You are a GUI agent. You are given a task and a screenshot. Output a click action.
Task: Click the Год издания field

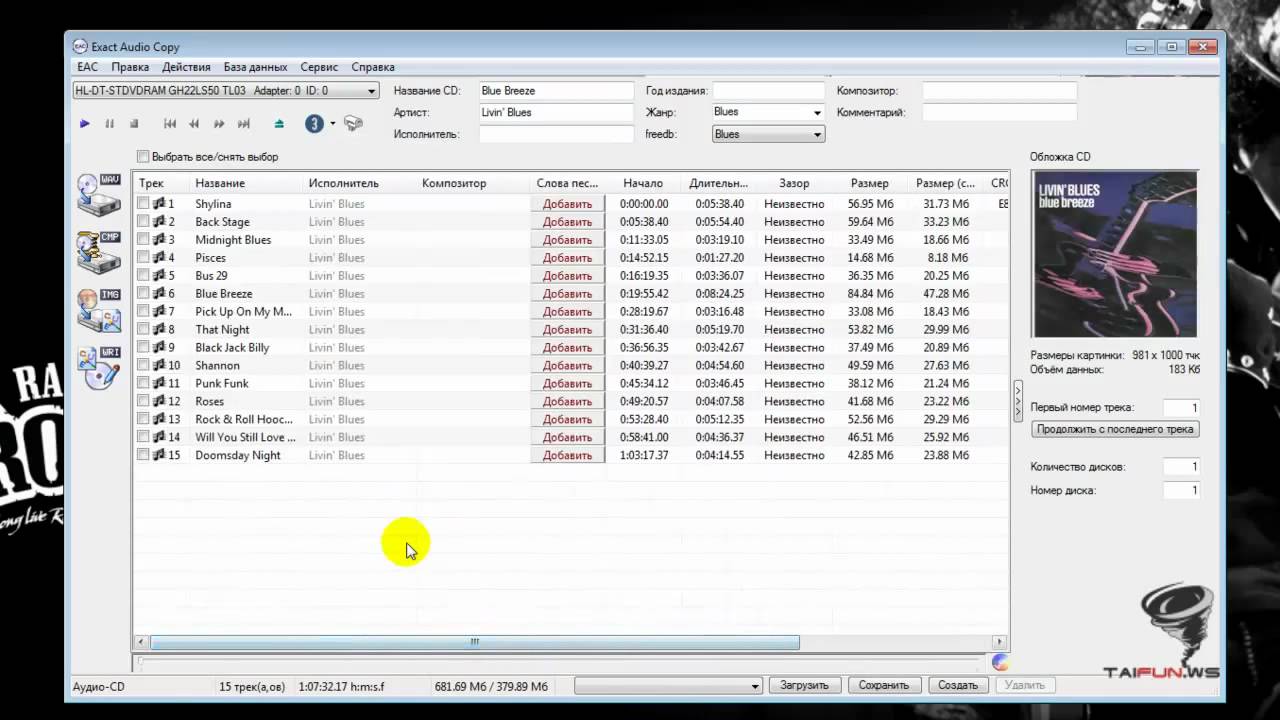[x=768, y=90]
